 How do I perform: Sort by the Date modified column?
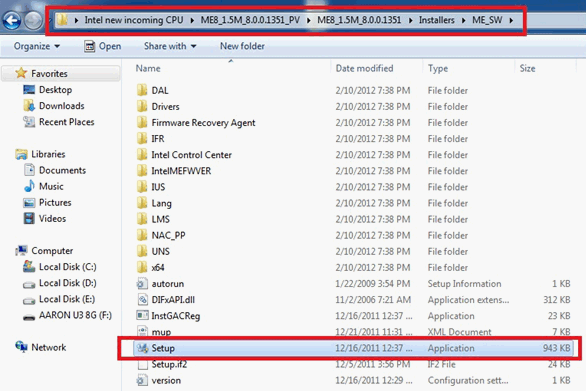point(364,68)
